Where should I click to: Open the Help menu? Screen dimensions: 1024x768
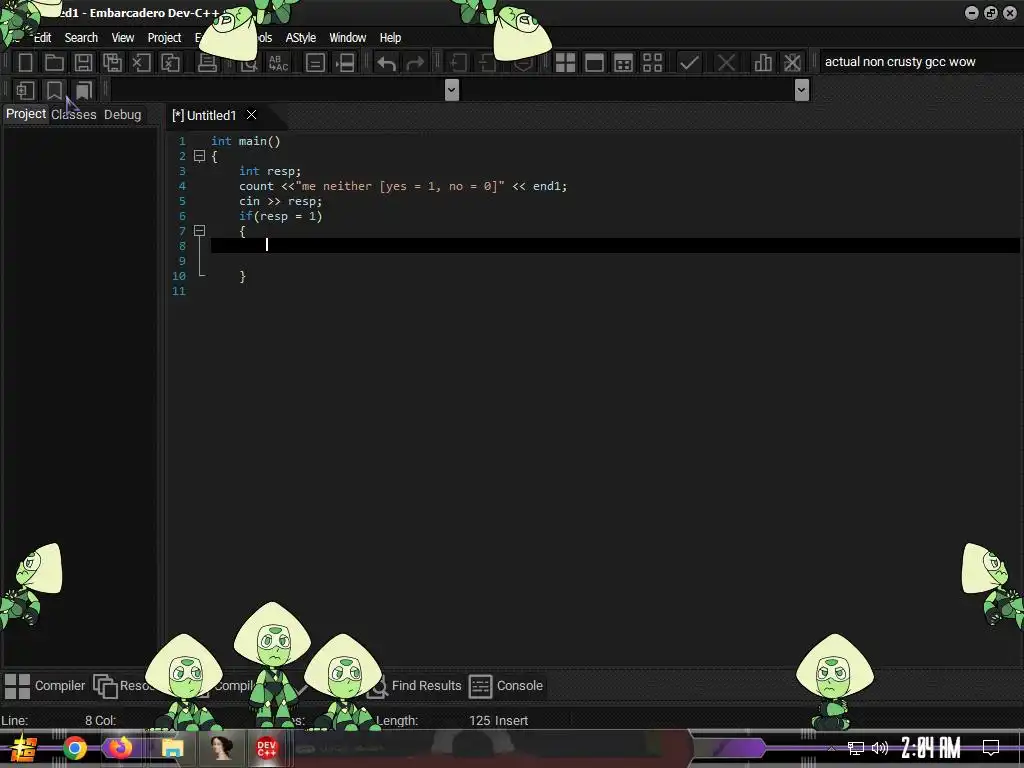point(391,38)
